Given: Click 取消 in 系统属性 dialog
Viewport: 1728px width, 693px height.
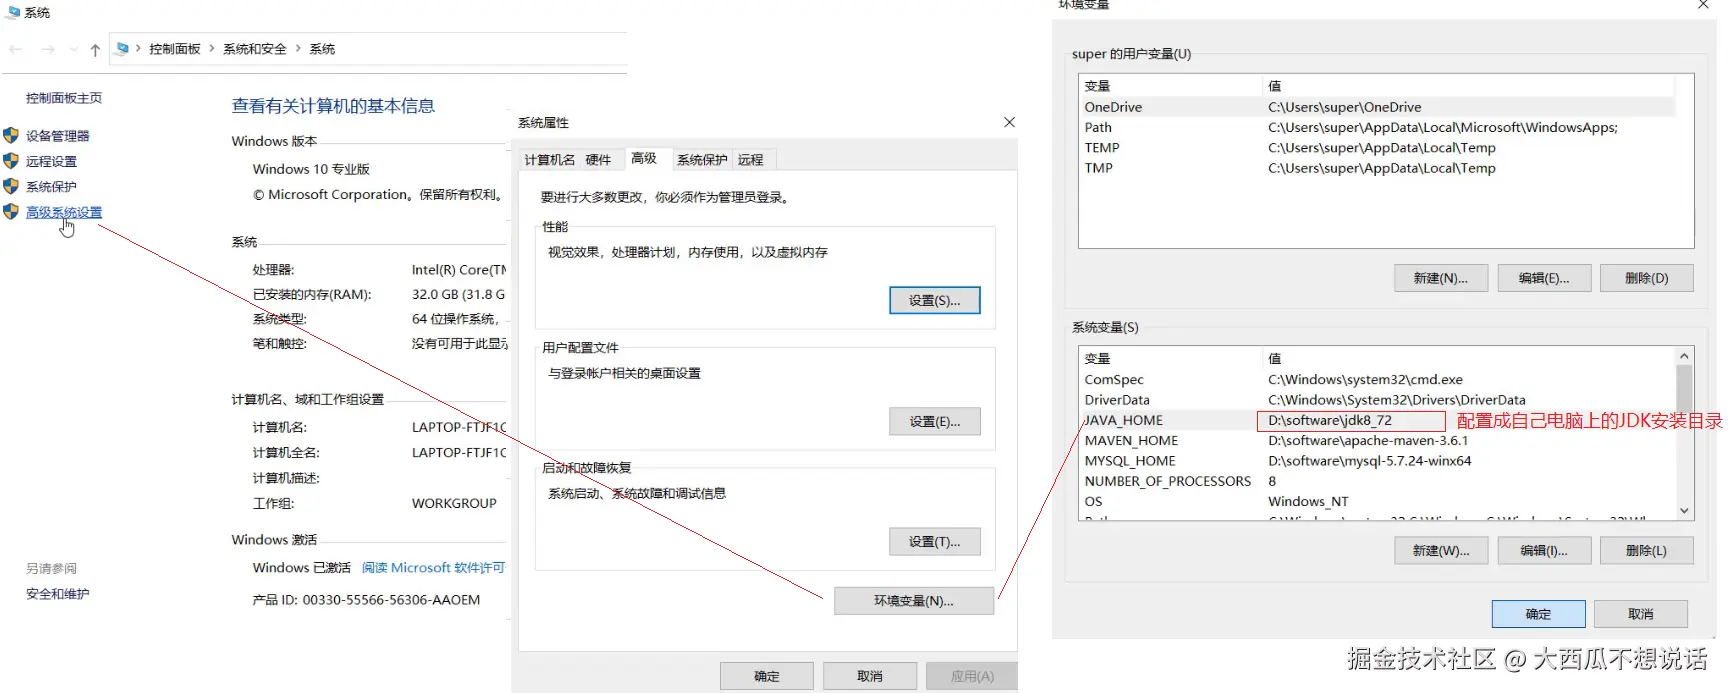Looking at the screenshot, I should coord(870,676).
